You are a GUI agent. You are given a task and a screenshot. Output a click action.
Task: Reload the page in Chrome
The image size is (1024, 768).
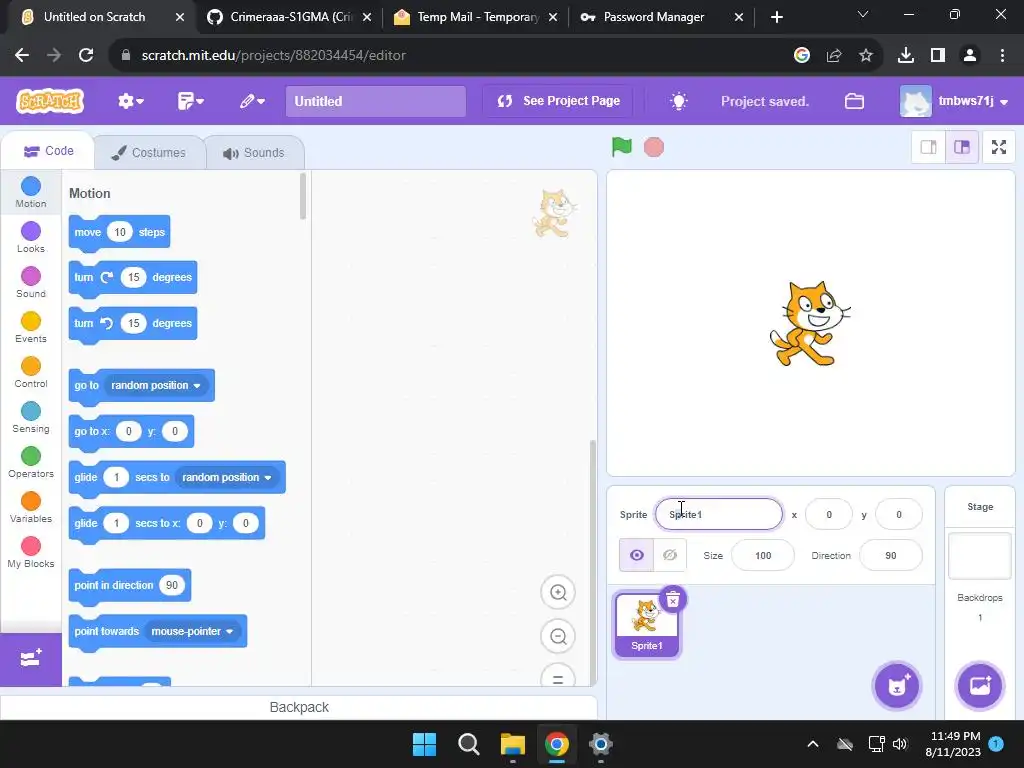[x=86, y=56]
